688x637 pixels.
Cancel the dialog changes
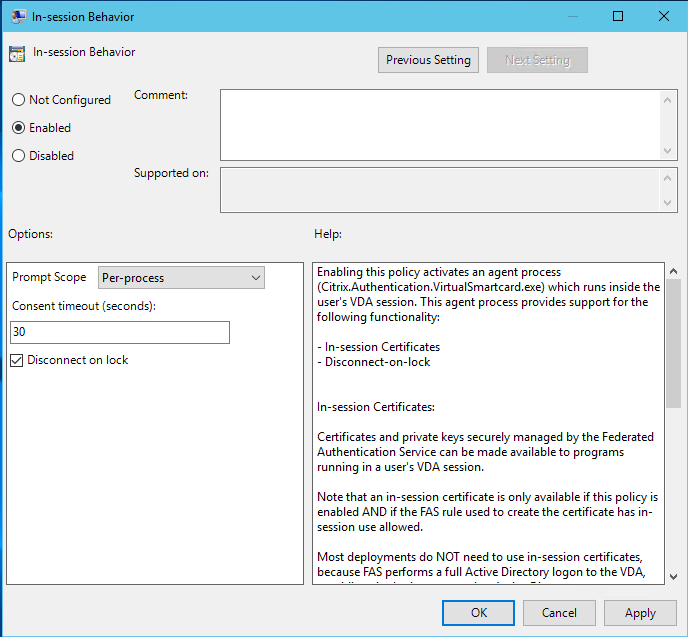[559, 613]
